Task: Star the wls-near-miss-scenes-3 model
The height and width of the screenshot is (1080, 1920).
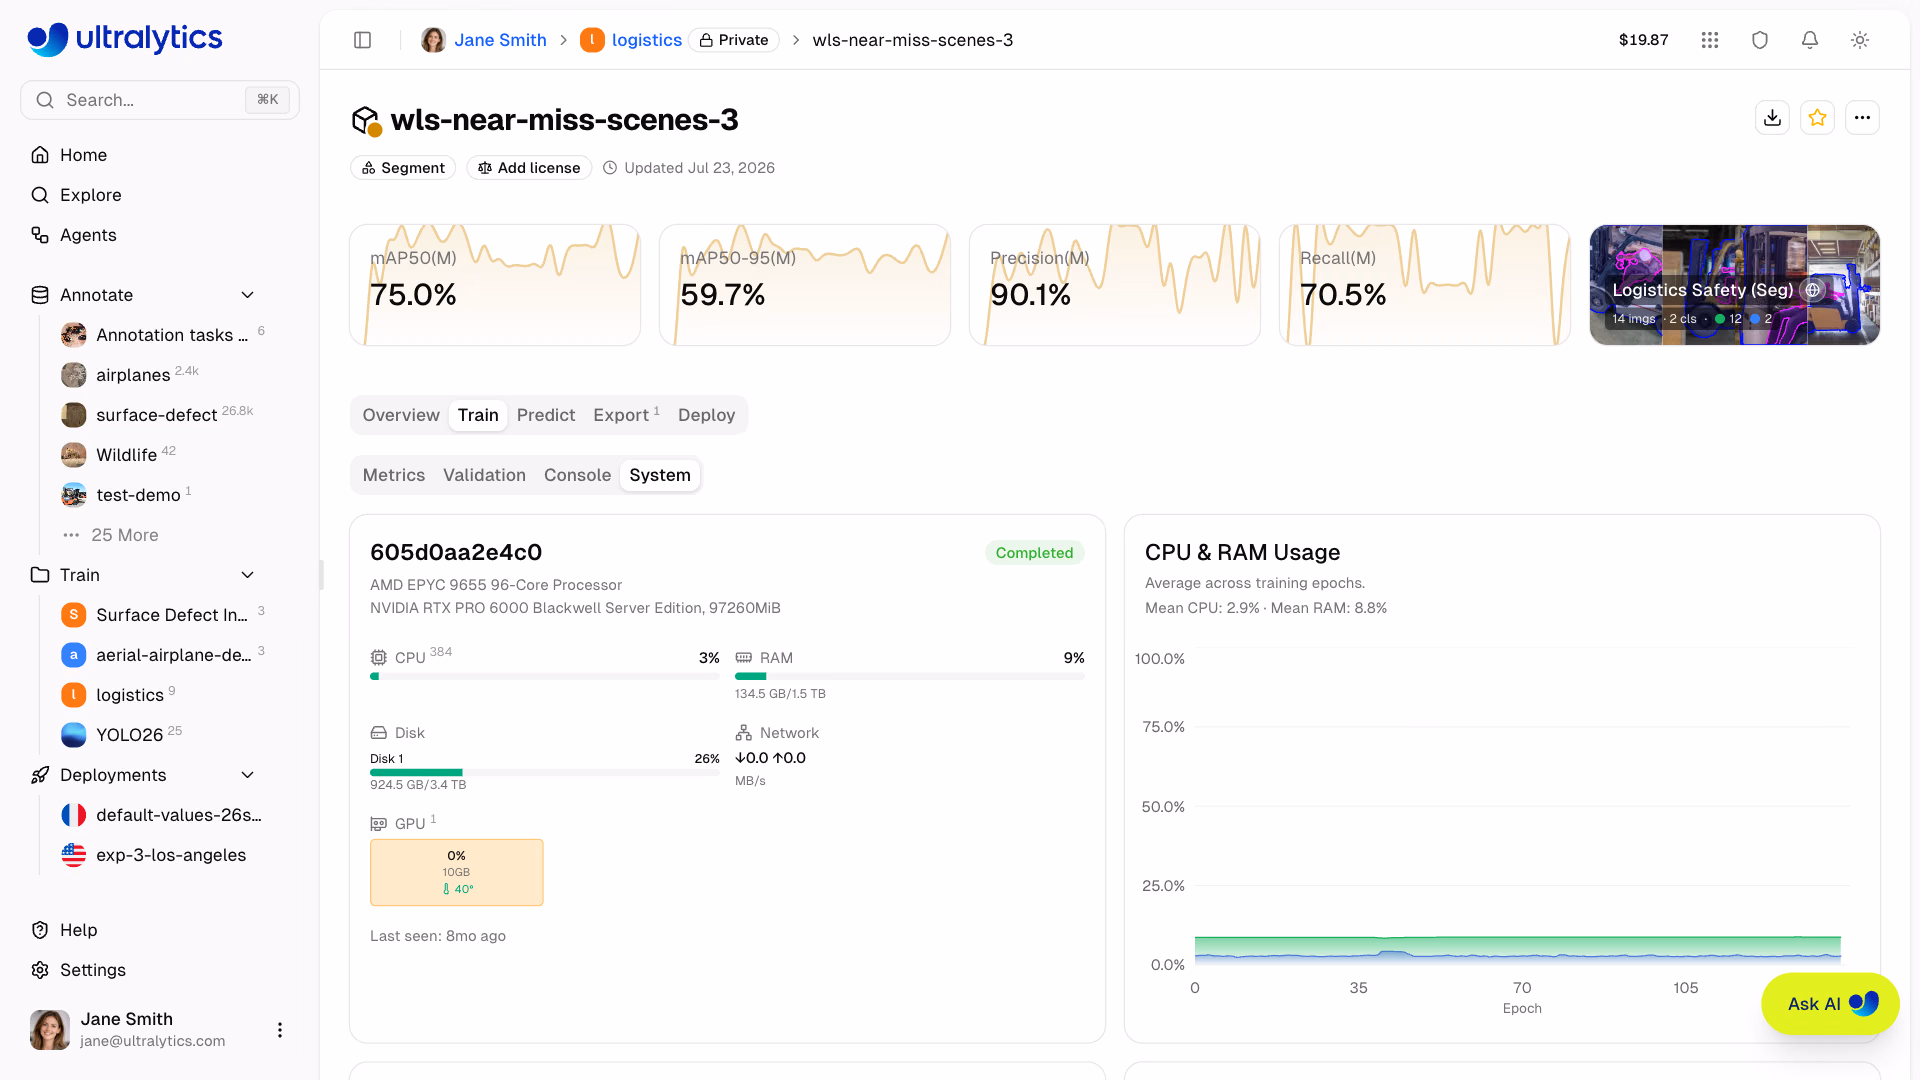Action: click(x=1818, y=118)
